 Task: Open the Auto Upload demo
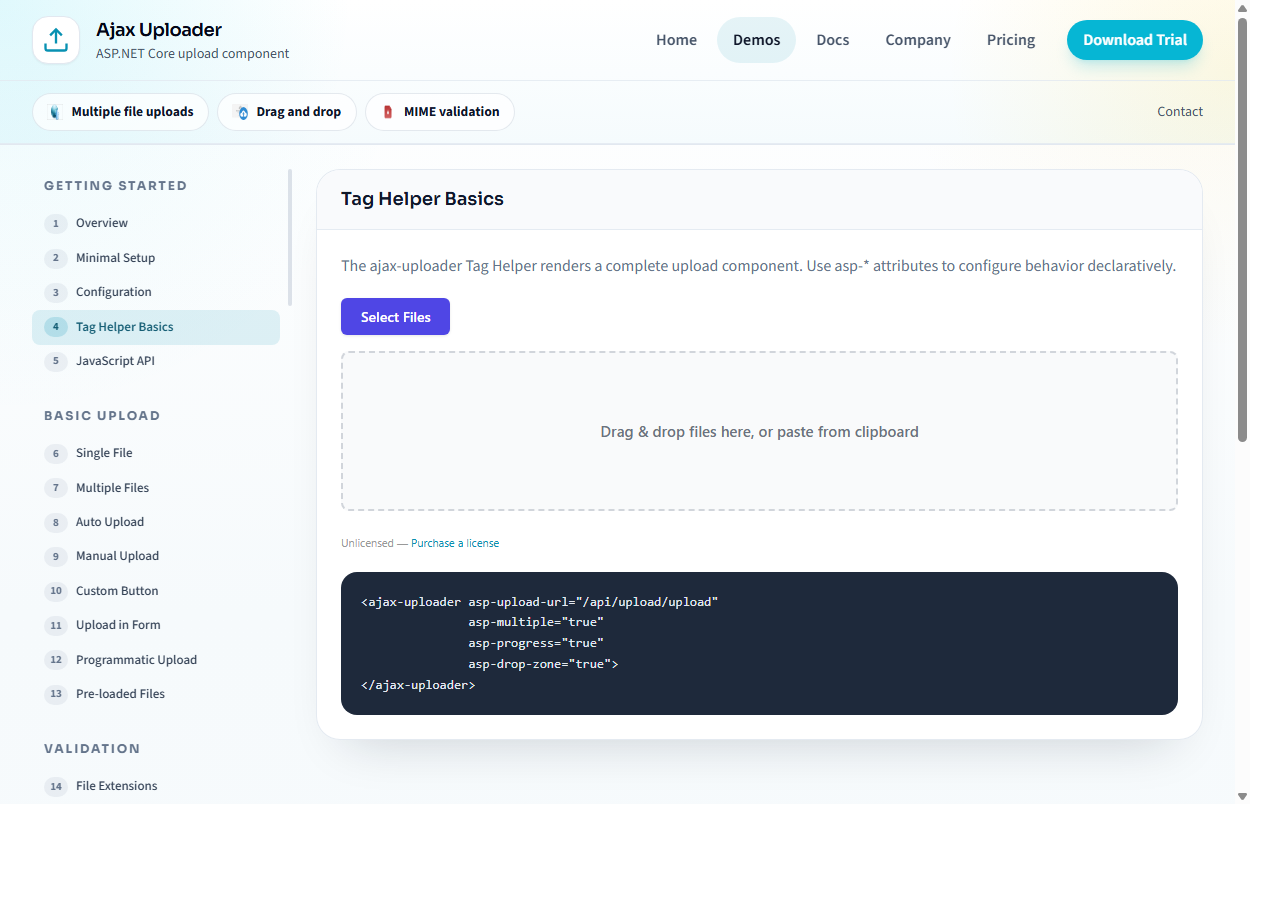coord(156,522)
